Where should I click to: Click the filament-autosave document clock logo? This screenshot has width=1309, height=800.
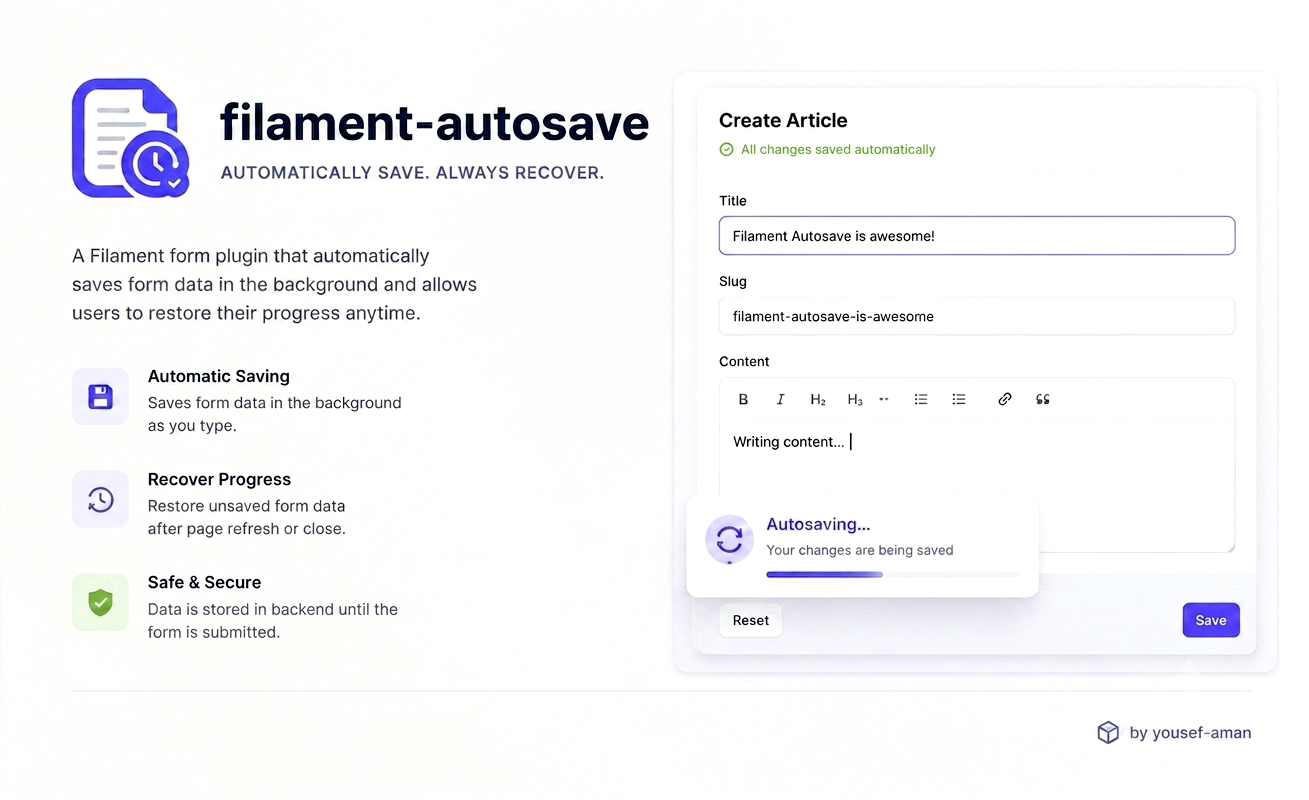click(x=131, y=138)
